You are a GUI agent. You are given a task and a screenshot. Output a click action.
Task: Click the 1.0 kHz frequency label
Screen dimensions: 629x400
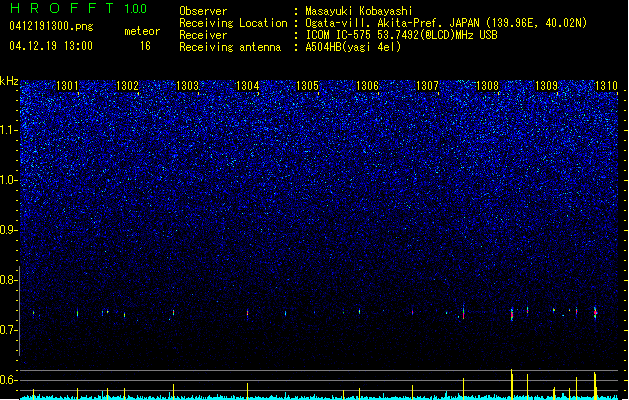tap(9, 181)
